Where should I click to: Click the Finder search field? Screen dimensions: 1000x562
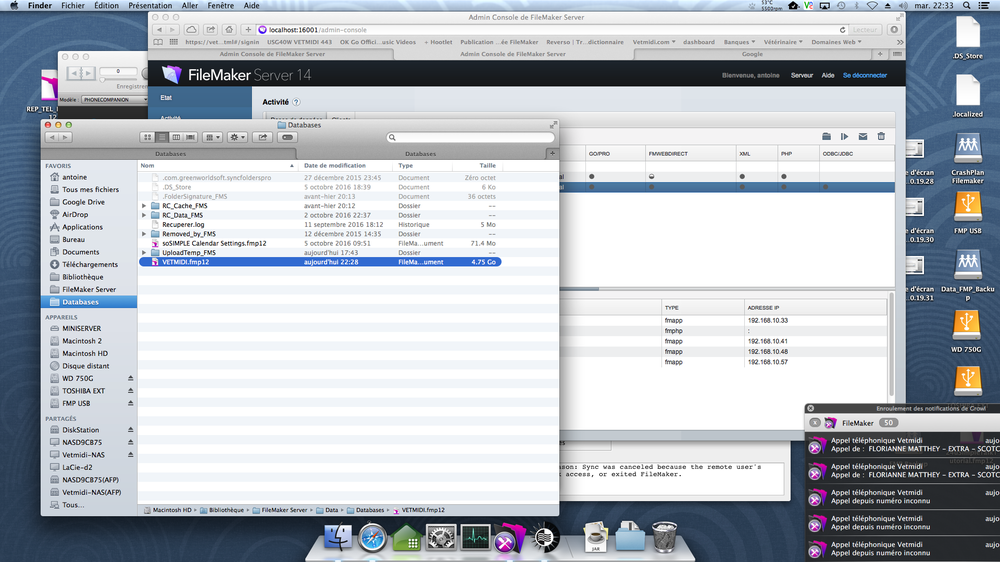tap(470, 137)
